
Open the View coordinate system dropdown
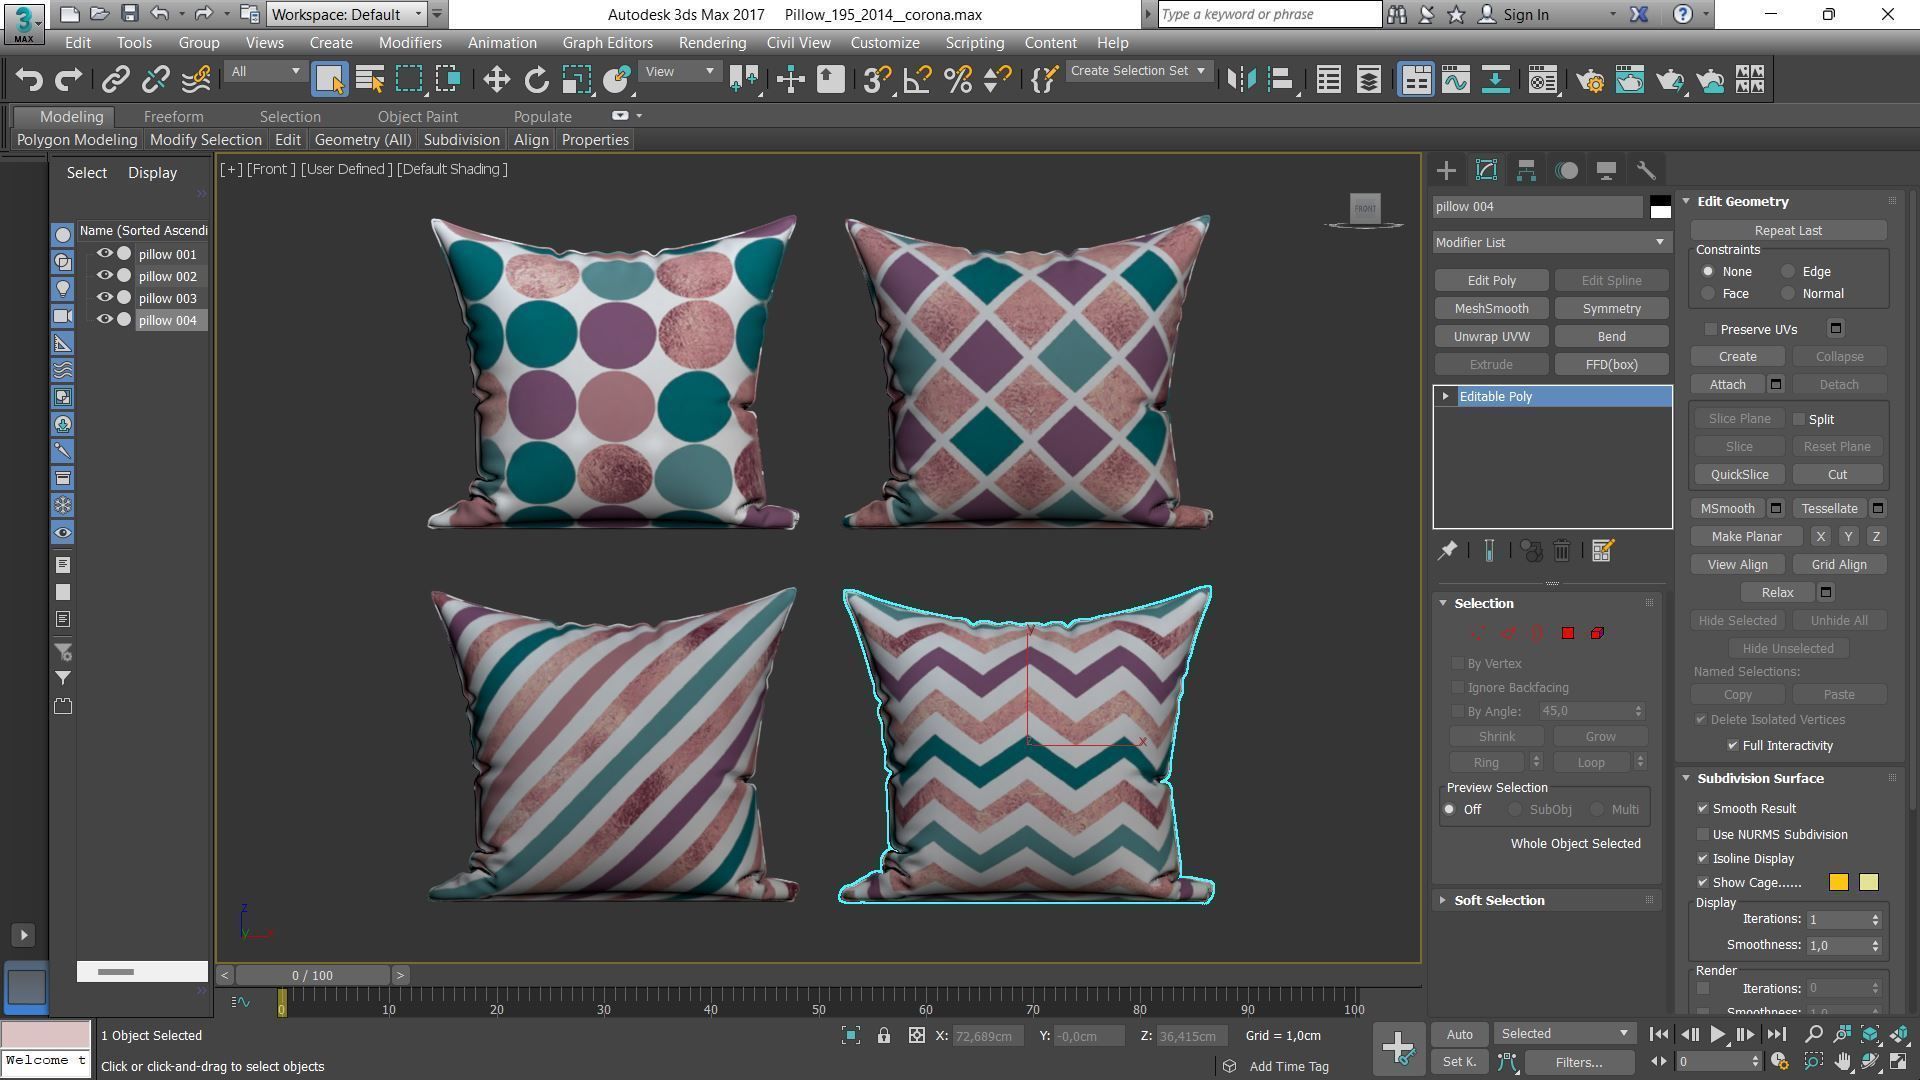coord(680,72)
